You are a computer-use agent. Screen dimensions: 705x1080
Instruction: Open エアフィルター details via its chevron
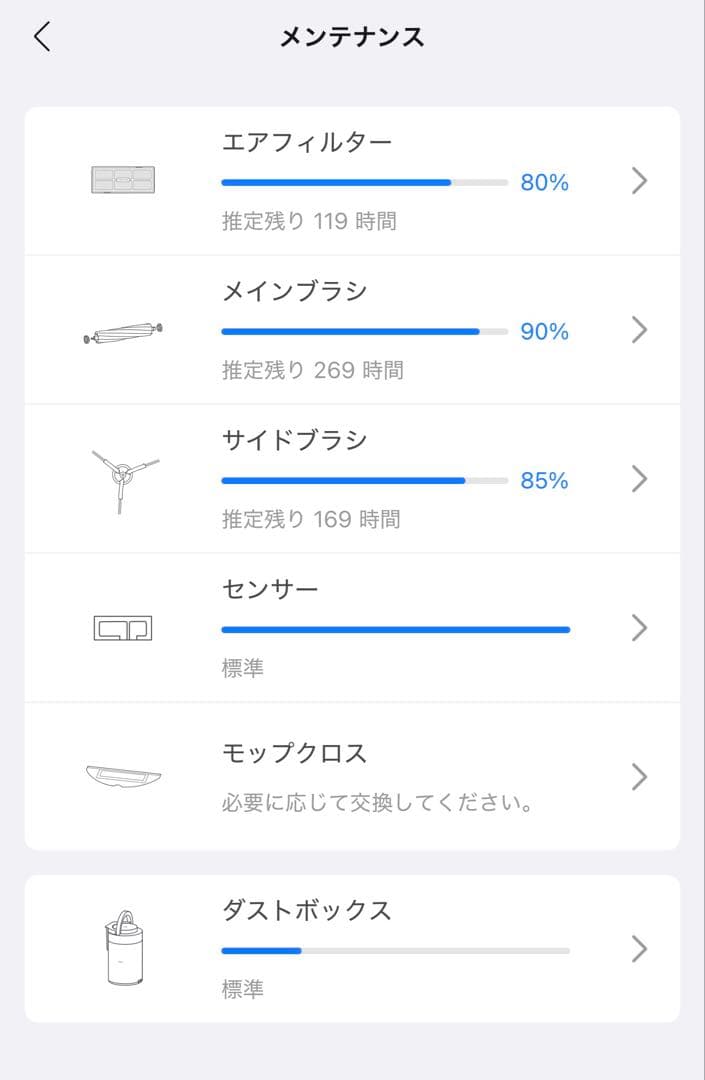(x=639, y=181)
